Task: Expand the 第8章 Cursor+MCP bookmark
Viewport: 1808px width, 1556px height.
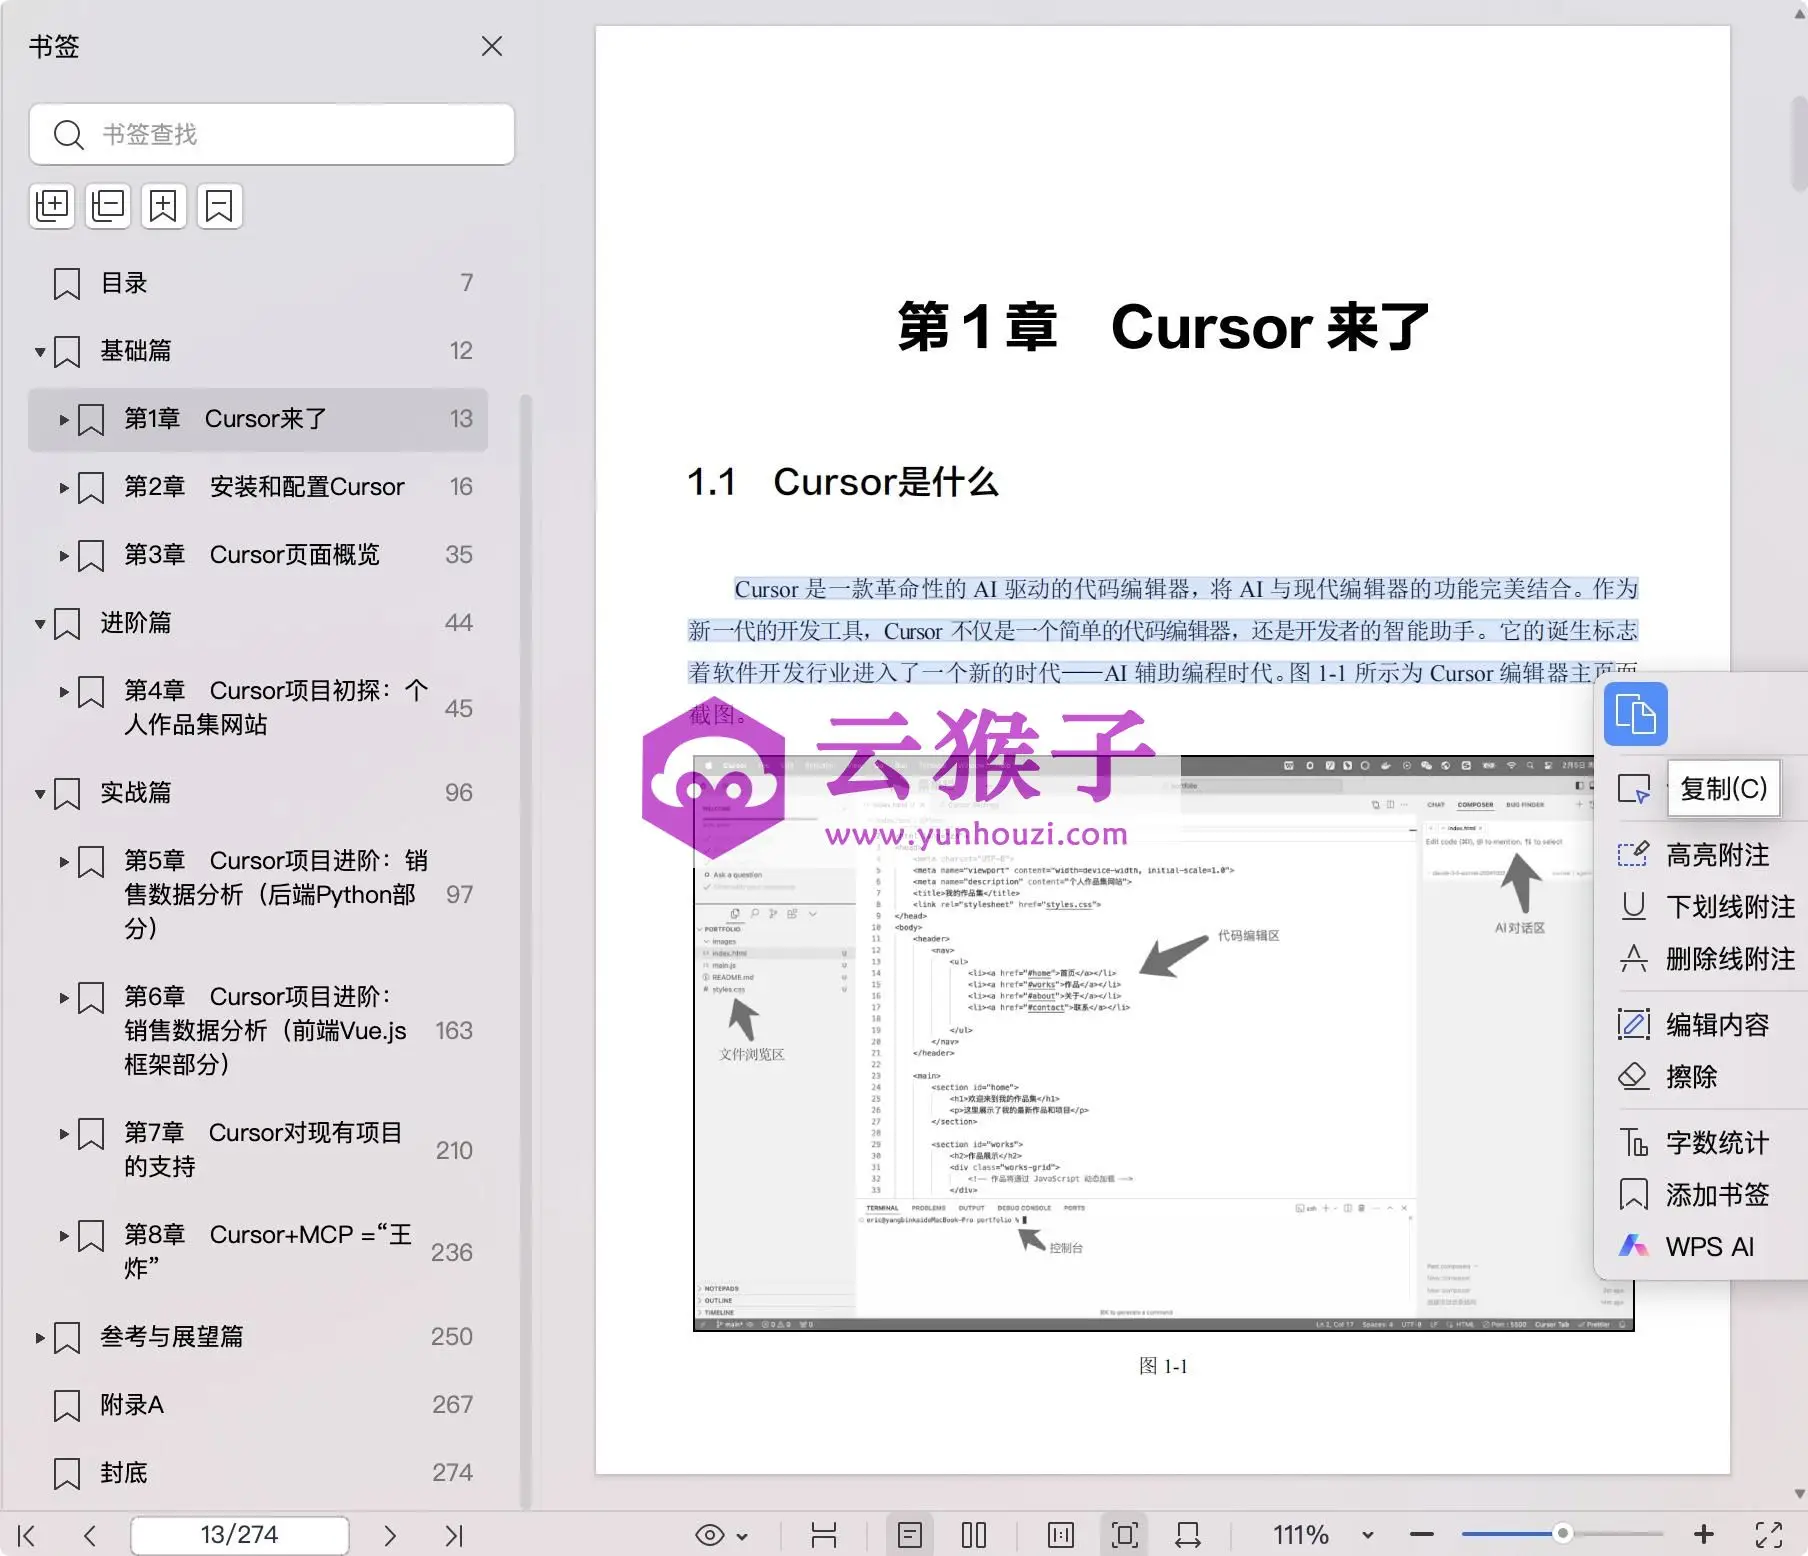Action: 64,1236
